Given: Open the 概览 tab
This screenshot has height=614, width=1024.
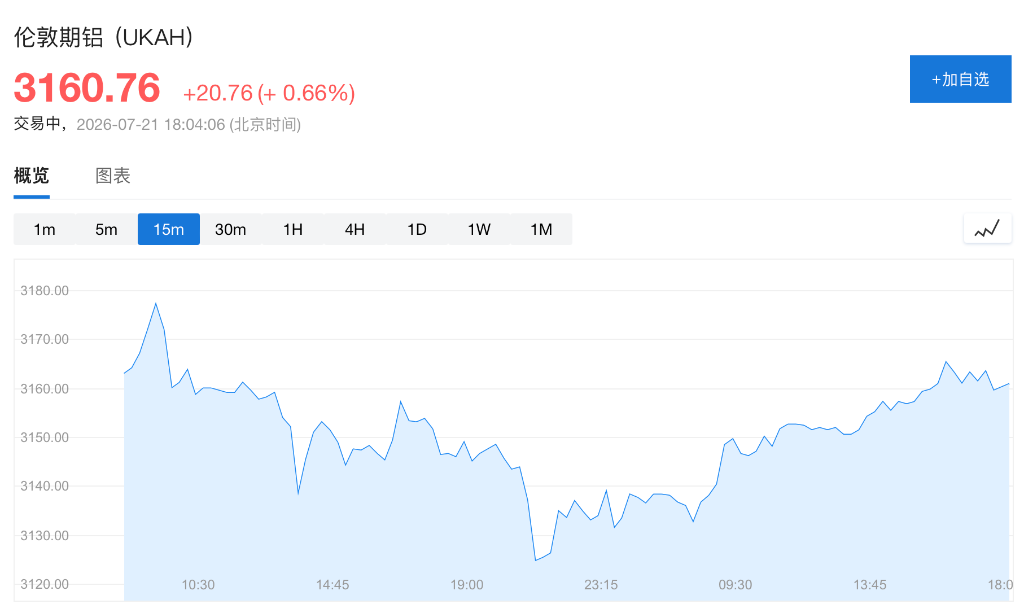Looking at the screenshot, I should (x=31, y=176).
